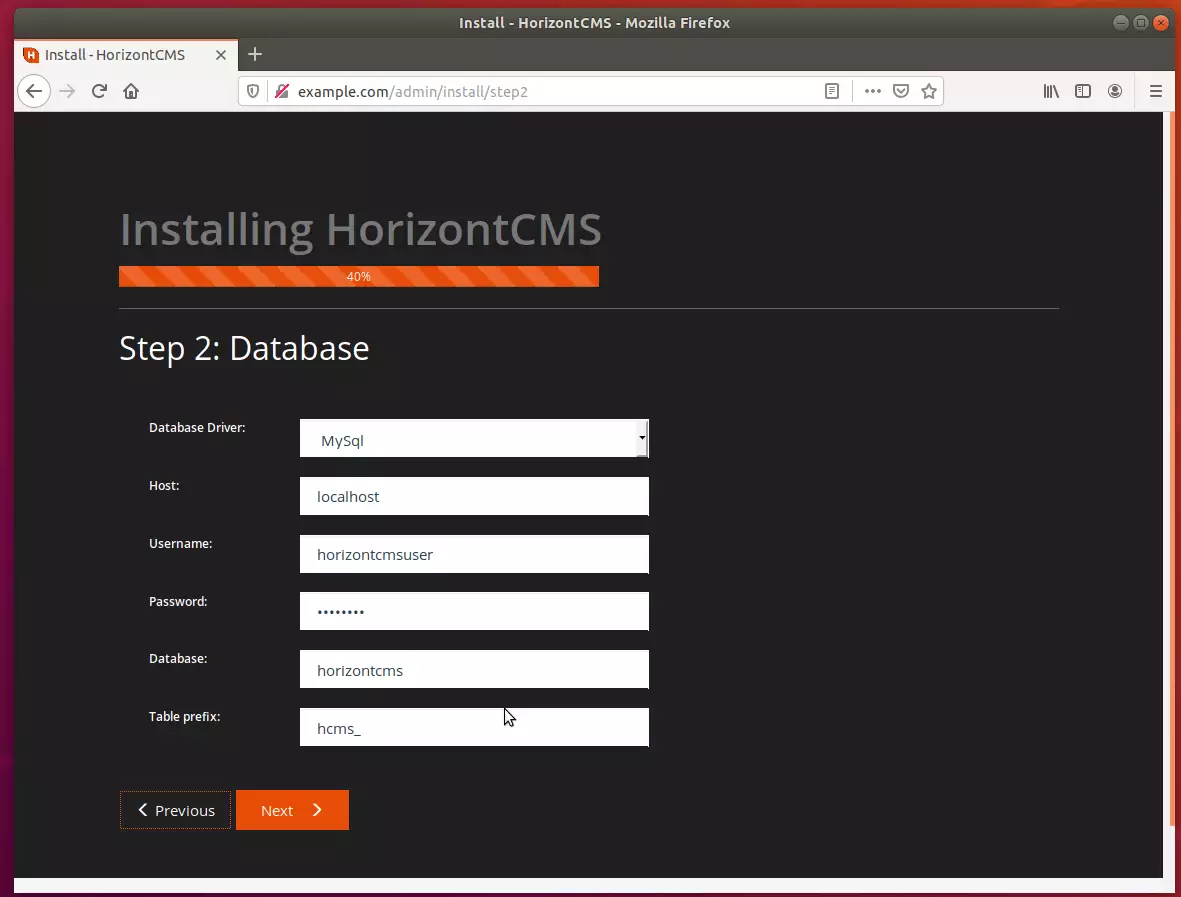Open the Firefox home page icon

[131, 92]
